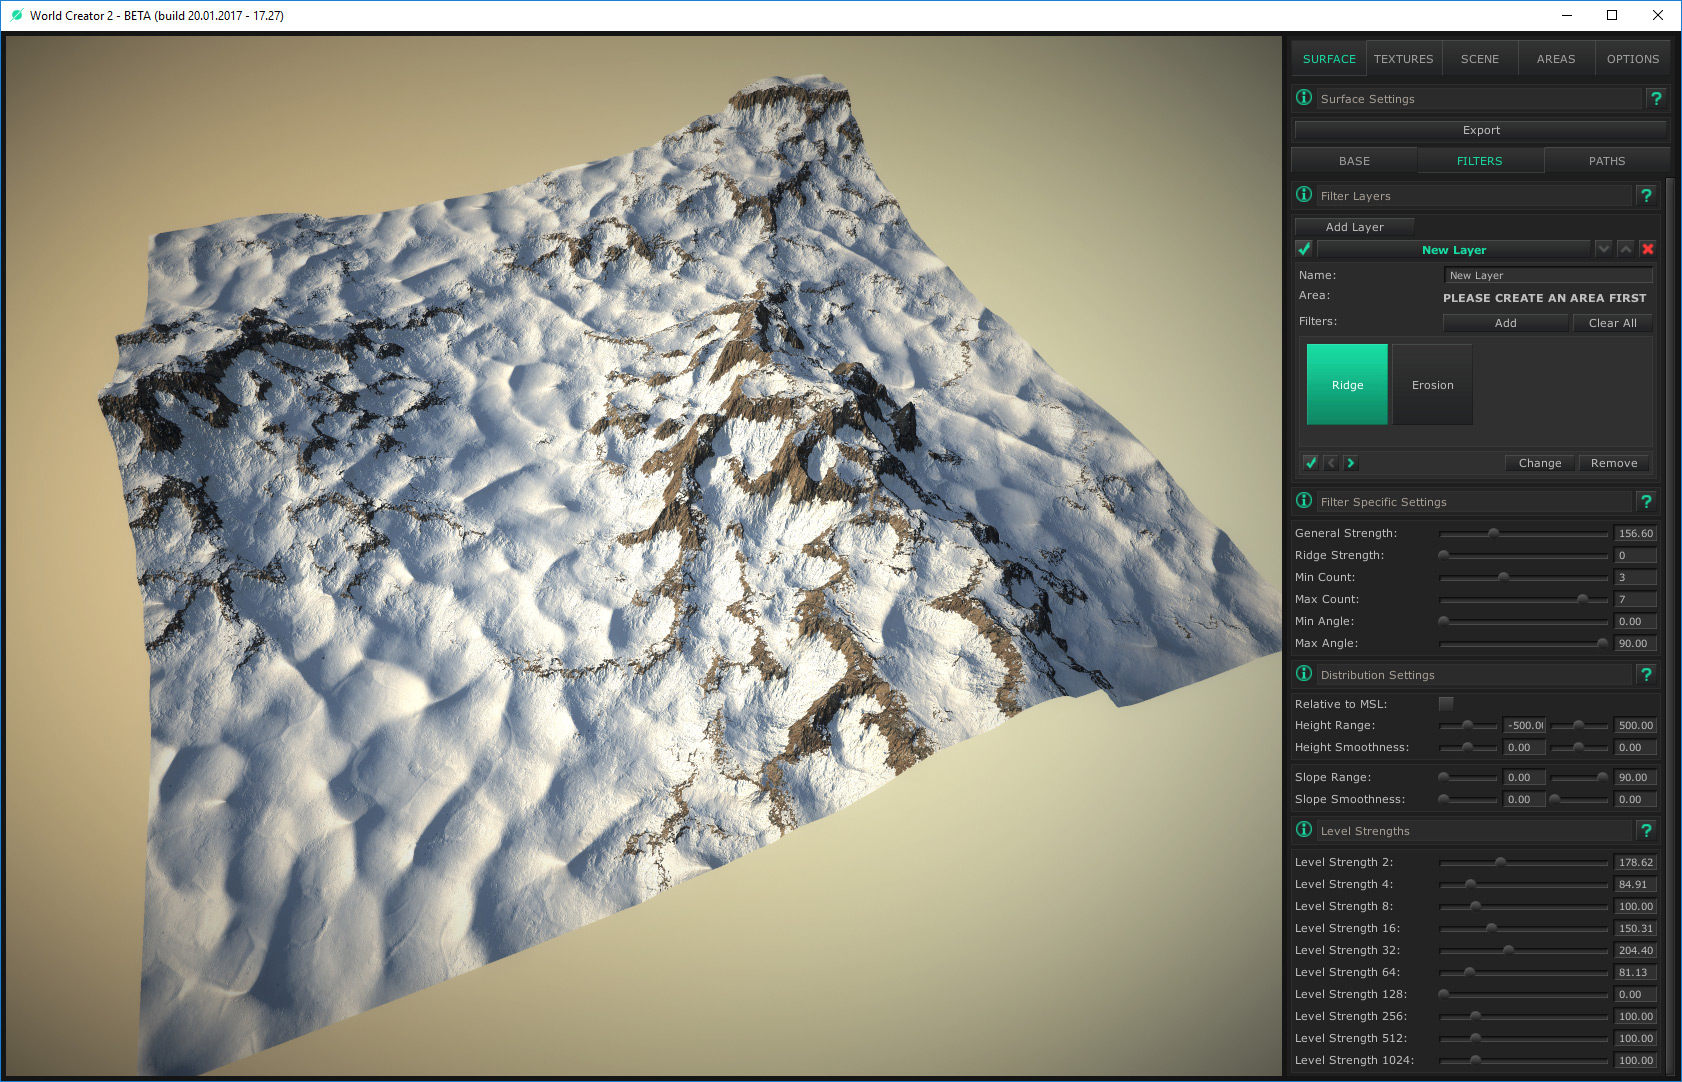Select the Erosion filter tile
The height and width of the screenshot is (1082, 1682).
1432,384
